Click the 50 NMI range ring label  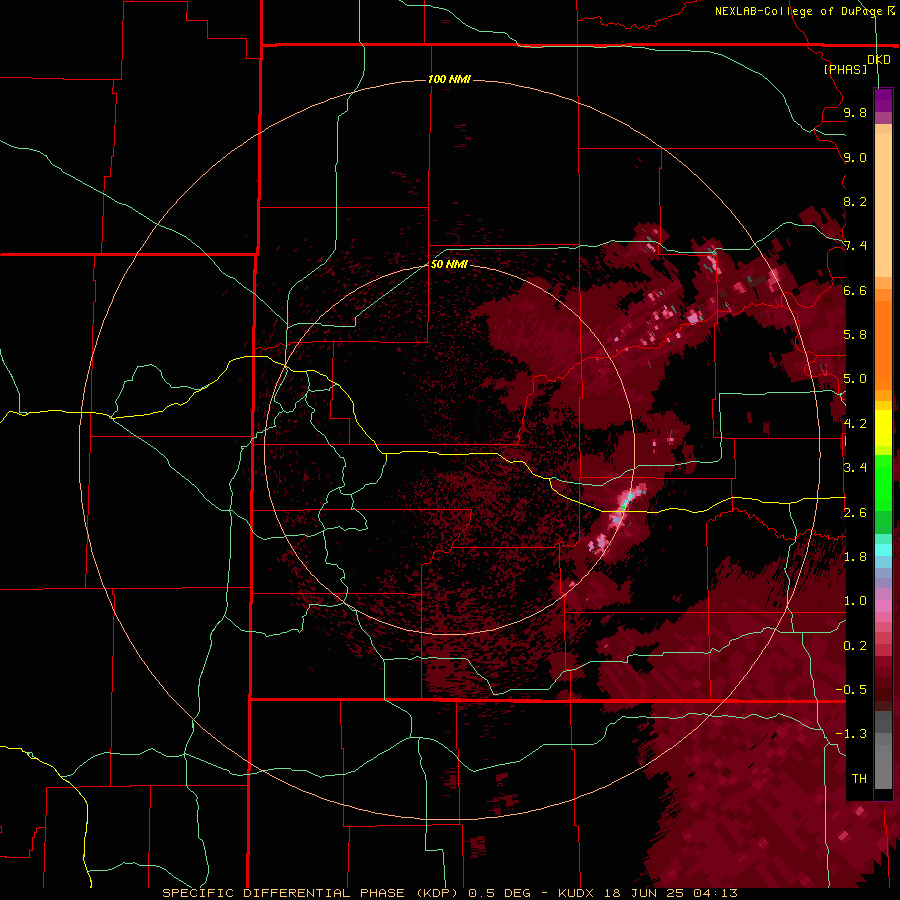(x=449, y=264)
